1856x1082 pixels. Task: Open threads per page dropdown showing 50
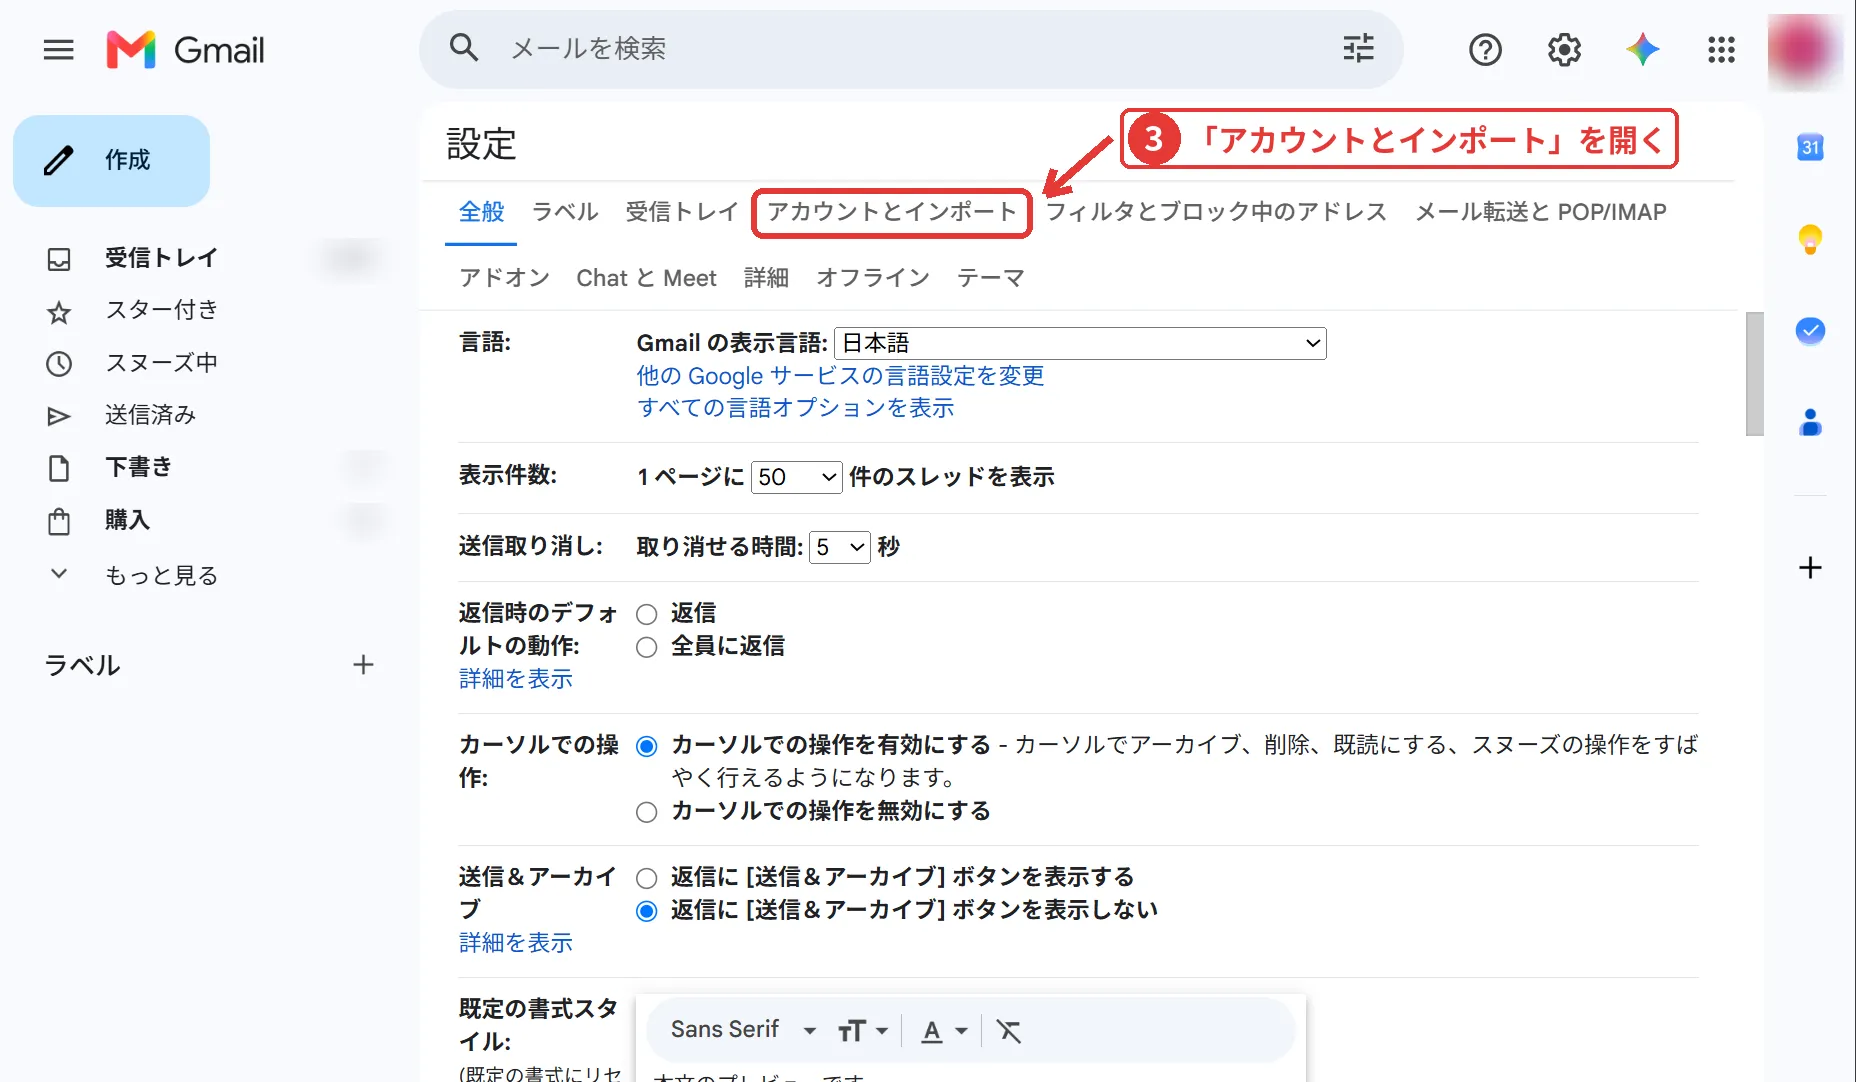coord(796,477)
